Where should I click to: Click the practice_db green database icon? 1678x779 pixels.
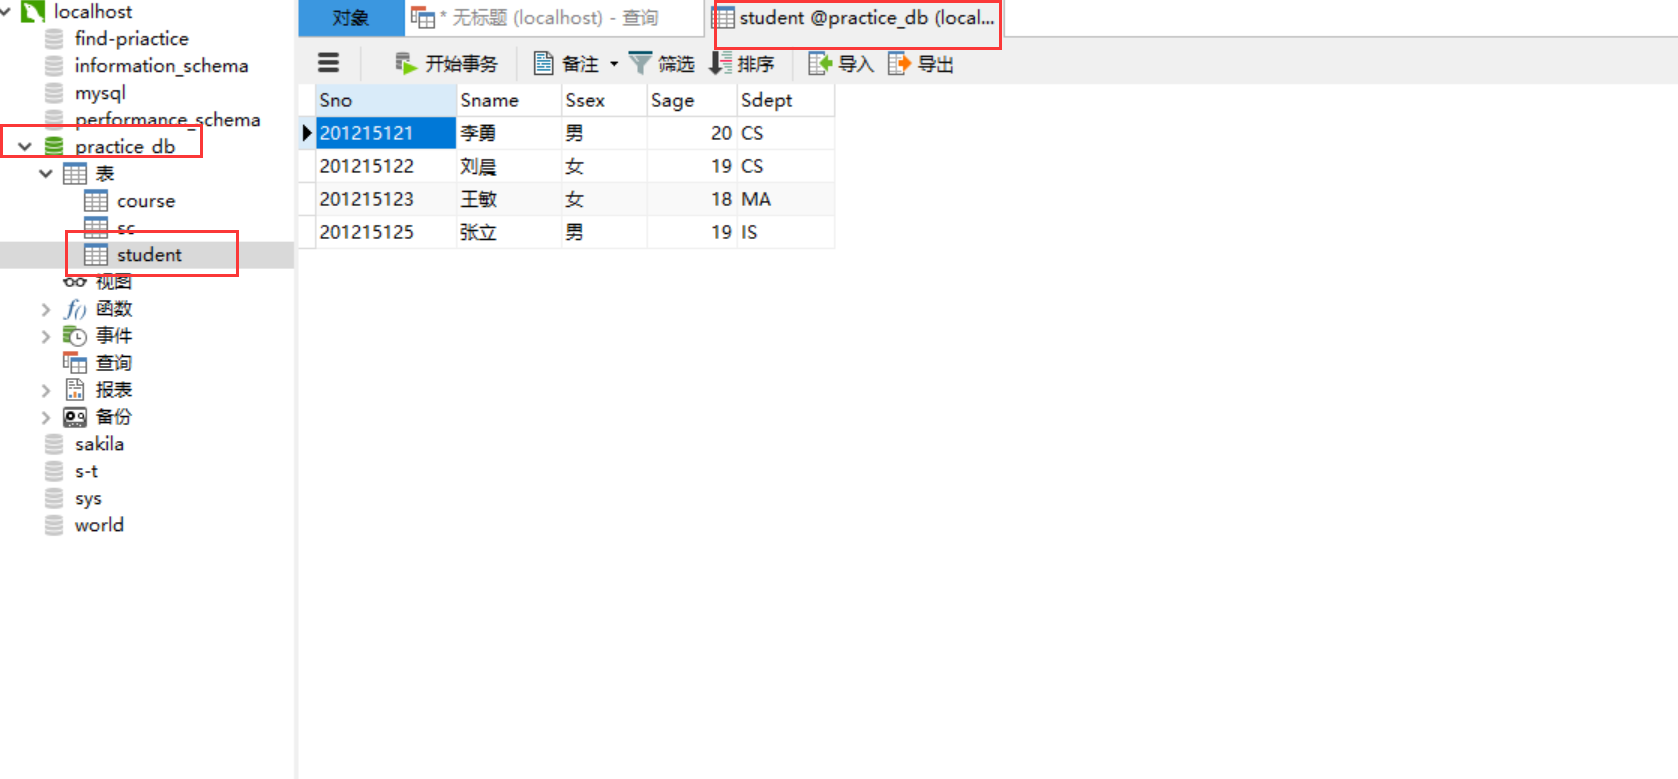(x=54, y=146)
